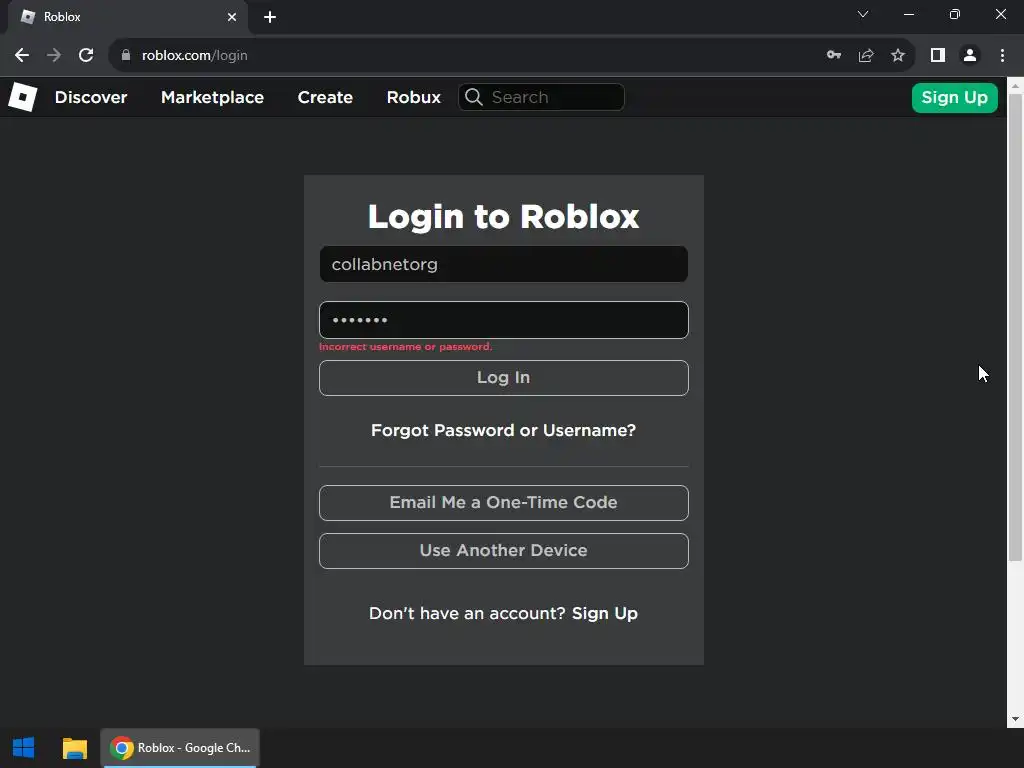
Task: Close the Roblox tab
Action: click(232, 17)
